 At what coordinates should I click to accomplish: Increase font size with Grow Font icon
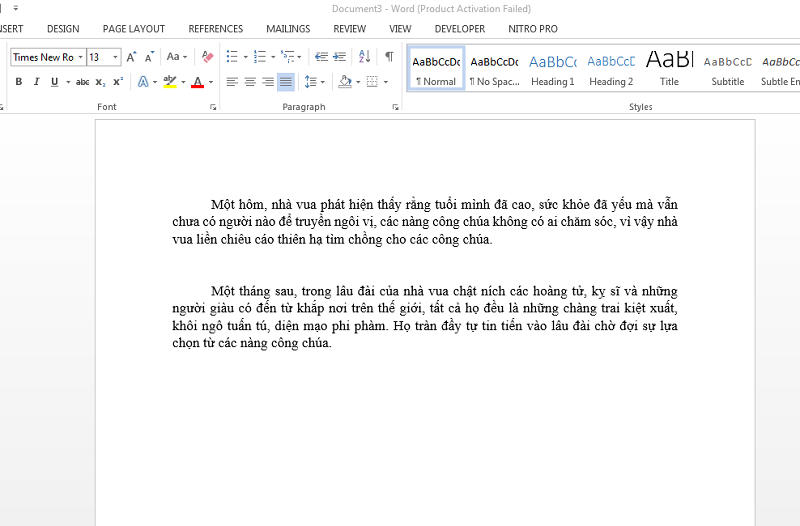point(131,57)
